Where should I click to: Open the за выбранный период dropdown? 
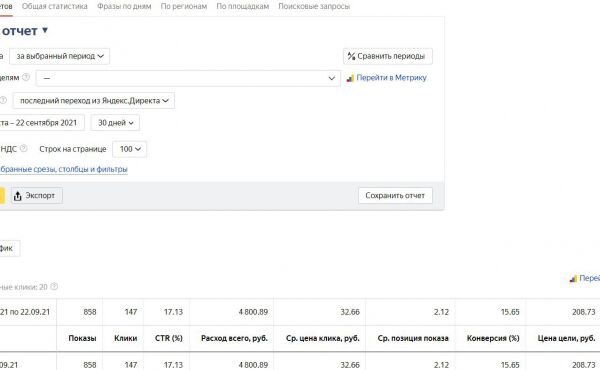[60, 56]
